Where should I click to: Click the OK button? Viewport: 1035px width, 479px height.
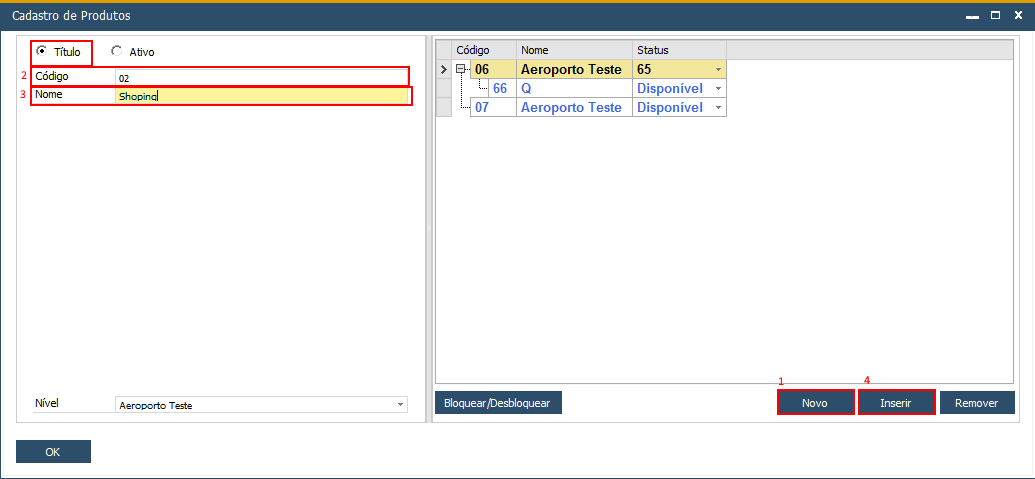tap(53, 452)
